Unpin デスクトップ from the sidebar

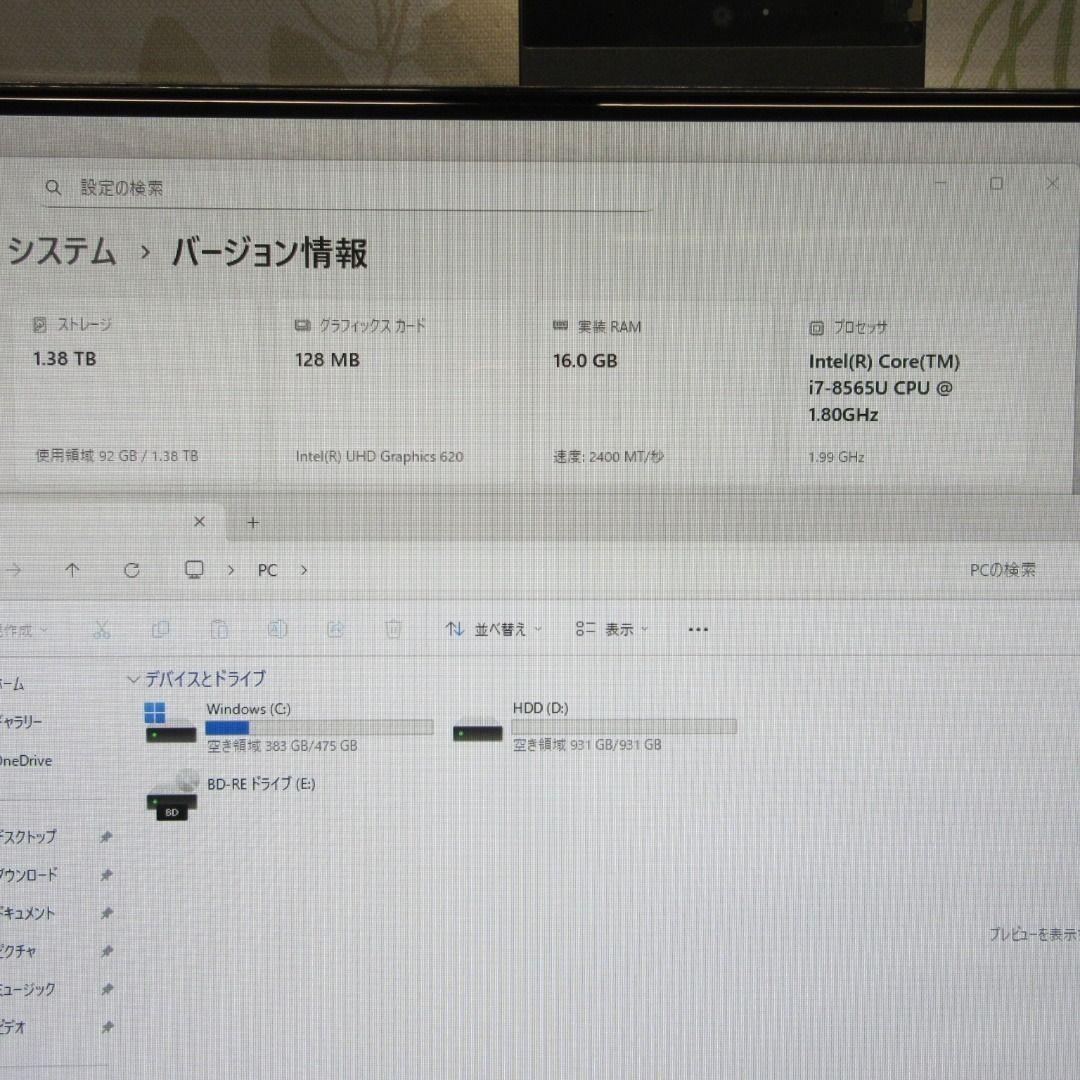click(x=105, y=837)
